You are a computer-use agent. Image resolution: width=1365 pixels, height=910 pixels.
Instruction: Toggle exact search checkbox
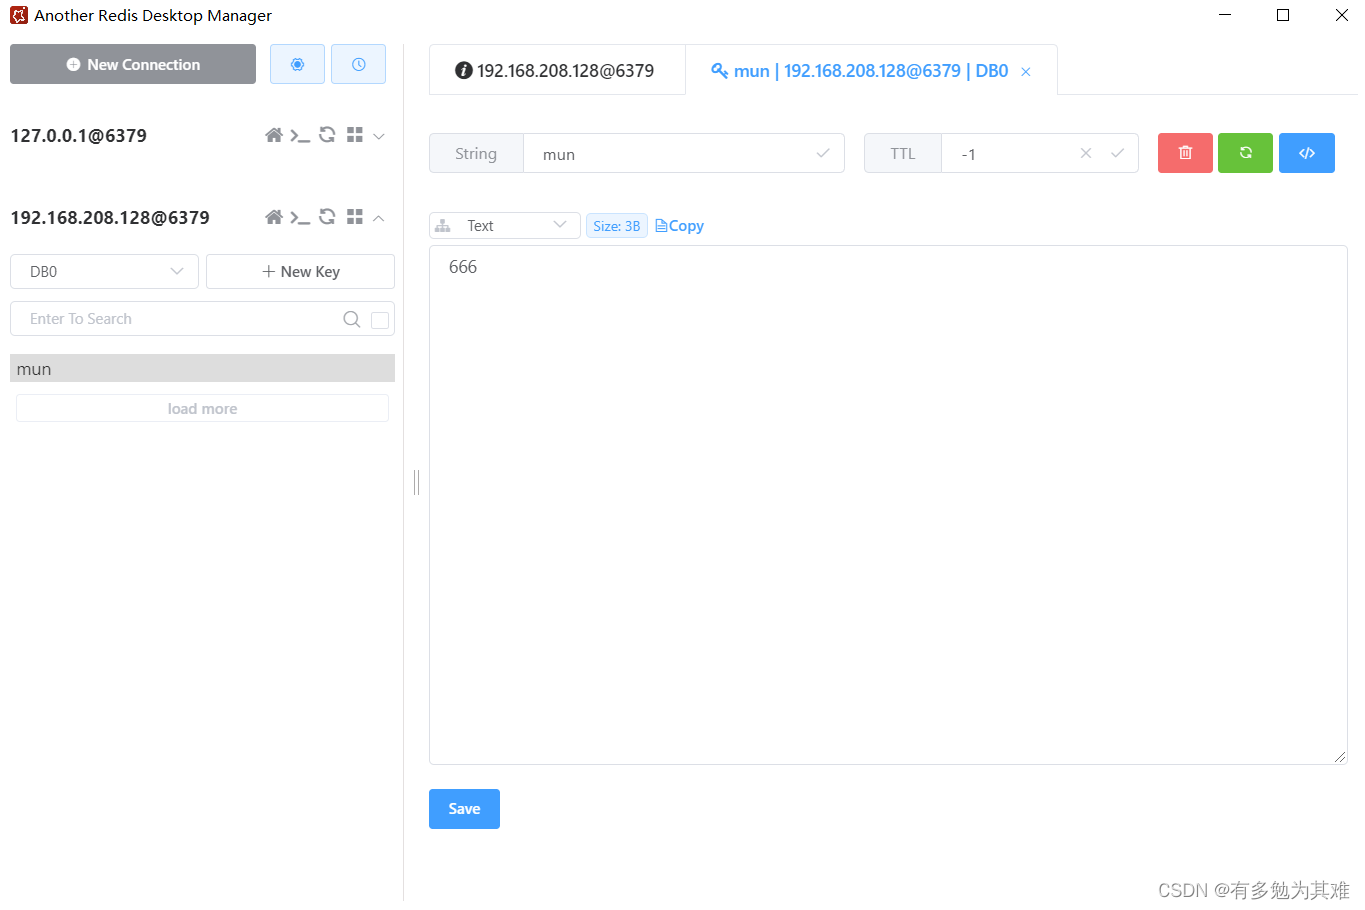click(x=380, y=320)
